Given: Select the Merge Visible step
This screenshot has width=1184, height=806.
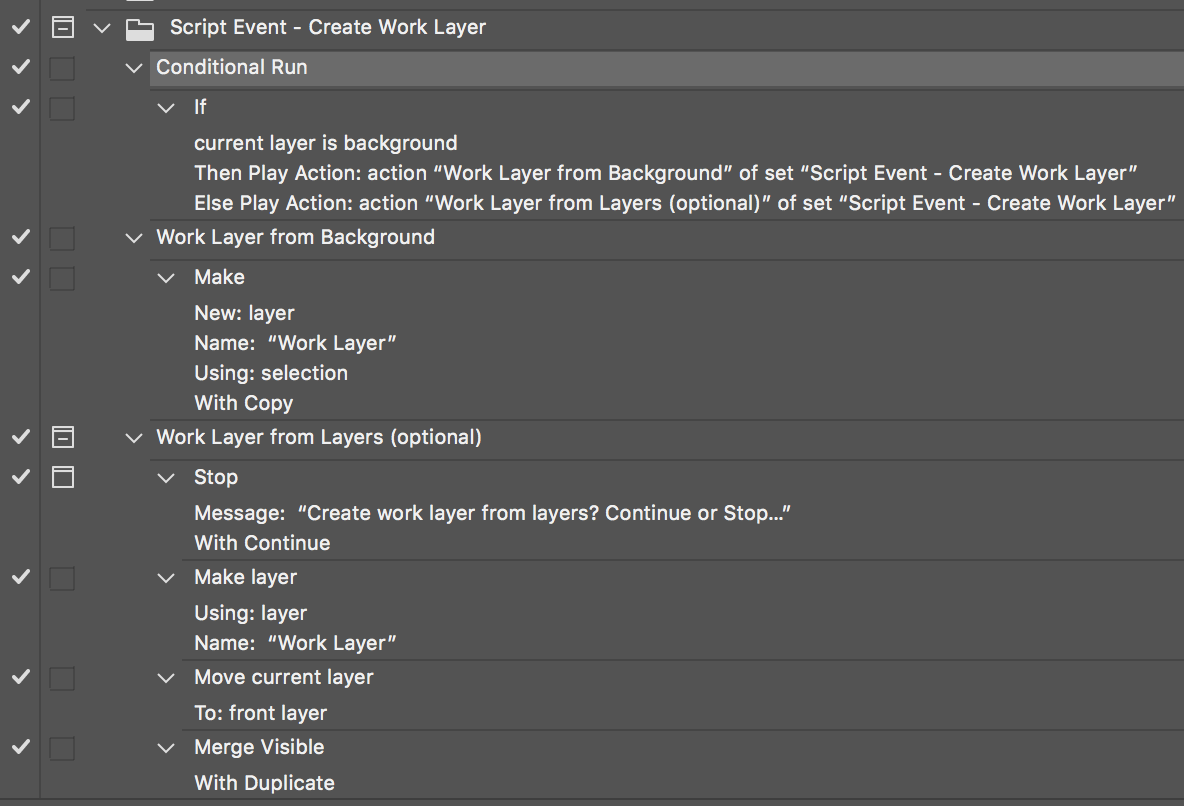Looking at the screenshot, I should (259, 747).
